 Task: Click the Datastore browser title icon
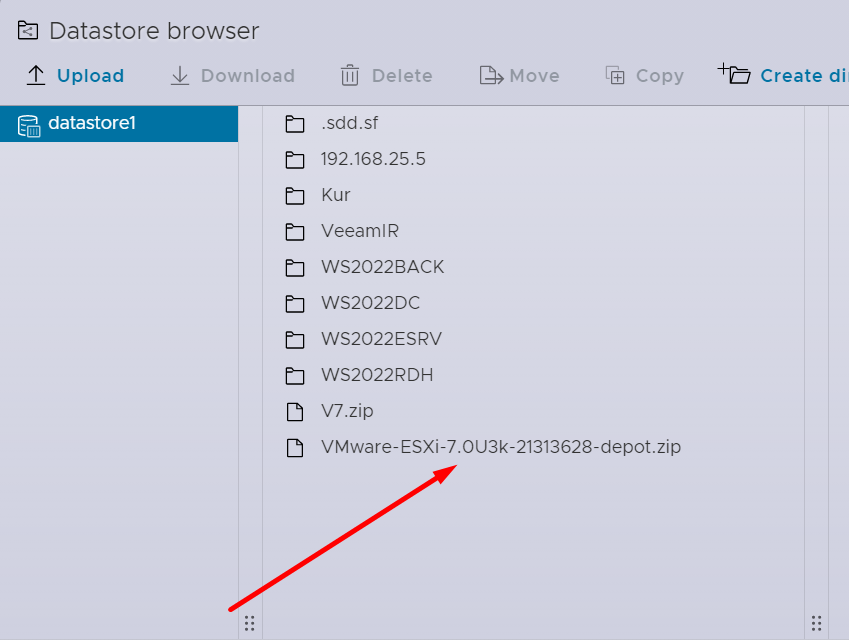tap(28, 30)
